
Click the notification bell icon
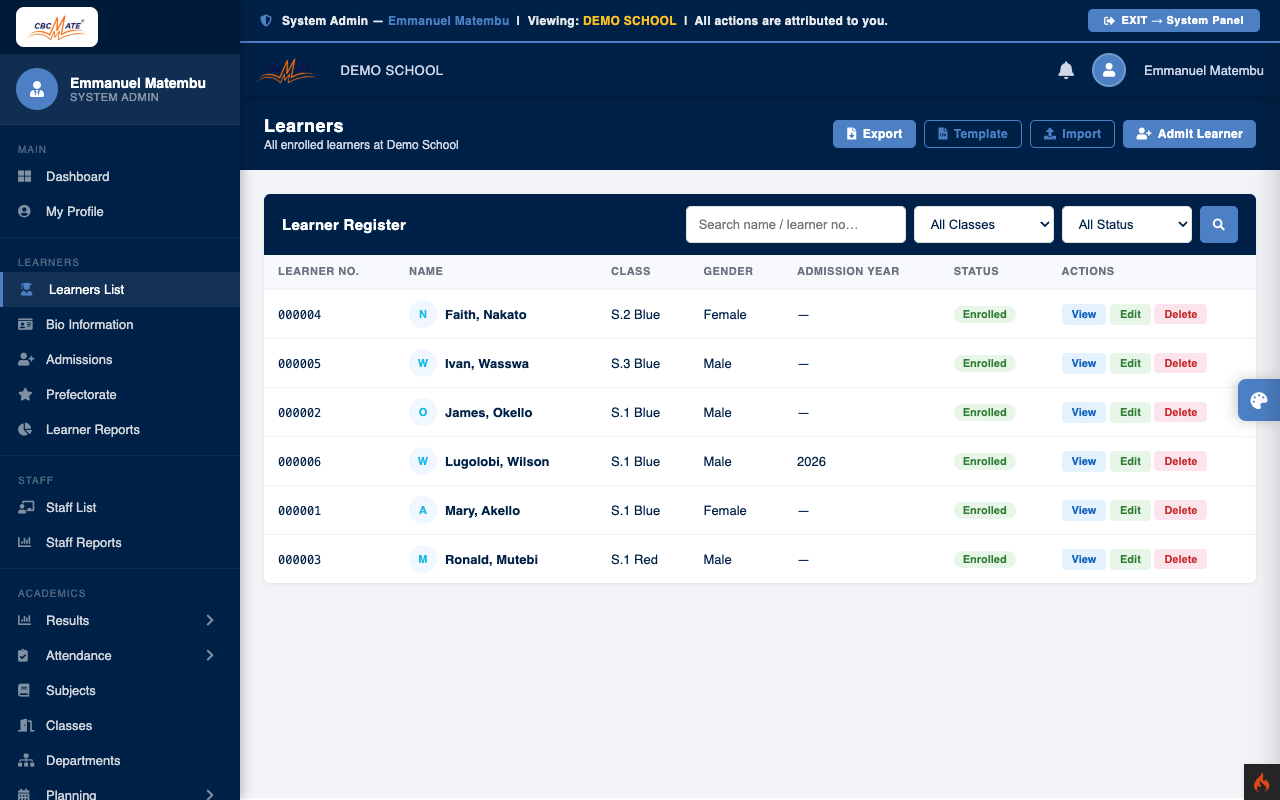pyautogui.click(x=1066, y=70)
